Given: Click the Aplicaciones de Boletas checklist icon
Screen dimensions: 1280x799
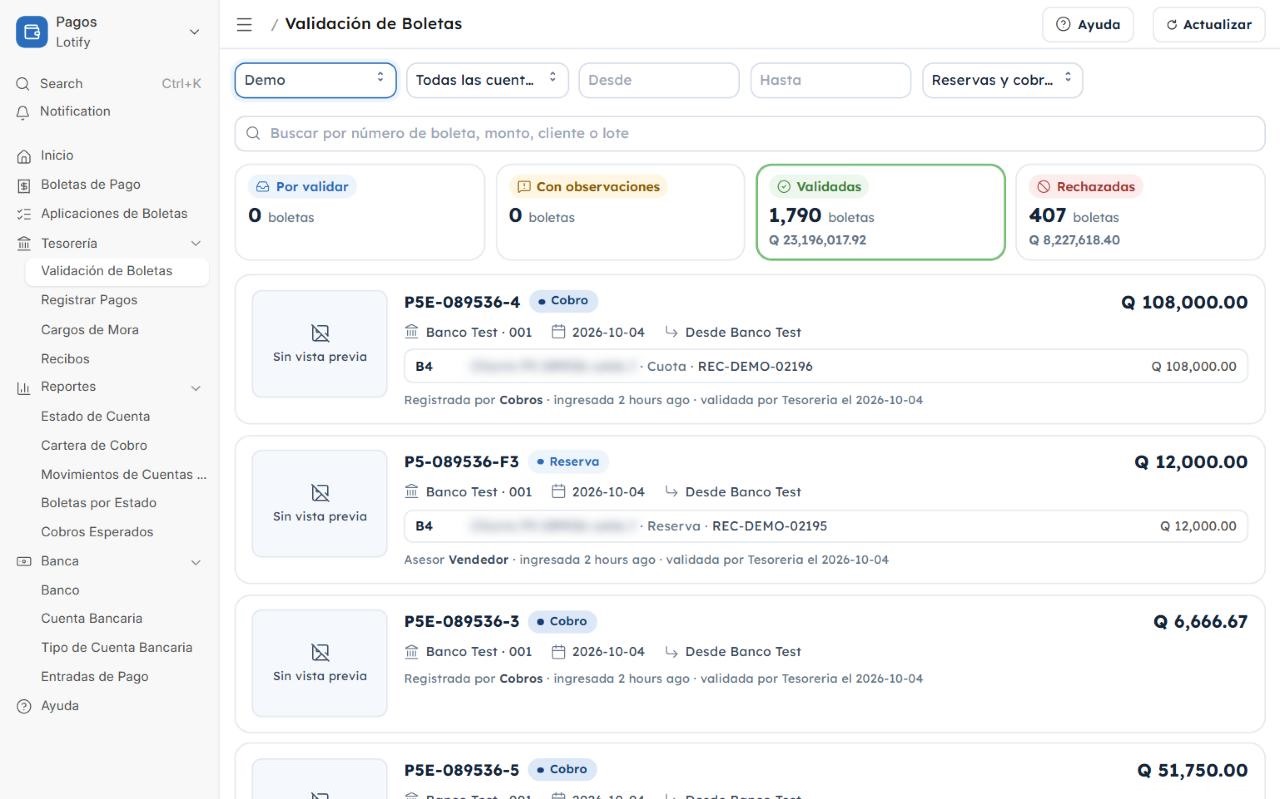Looking at the screenshot, I should pos(24,214).
